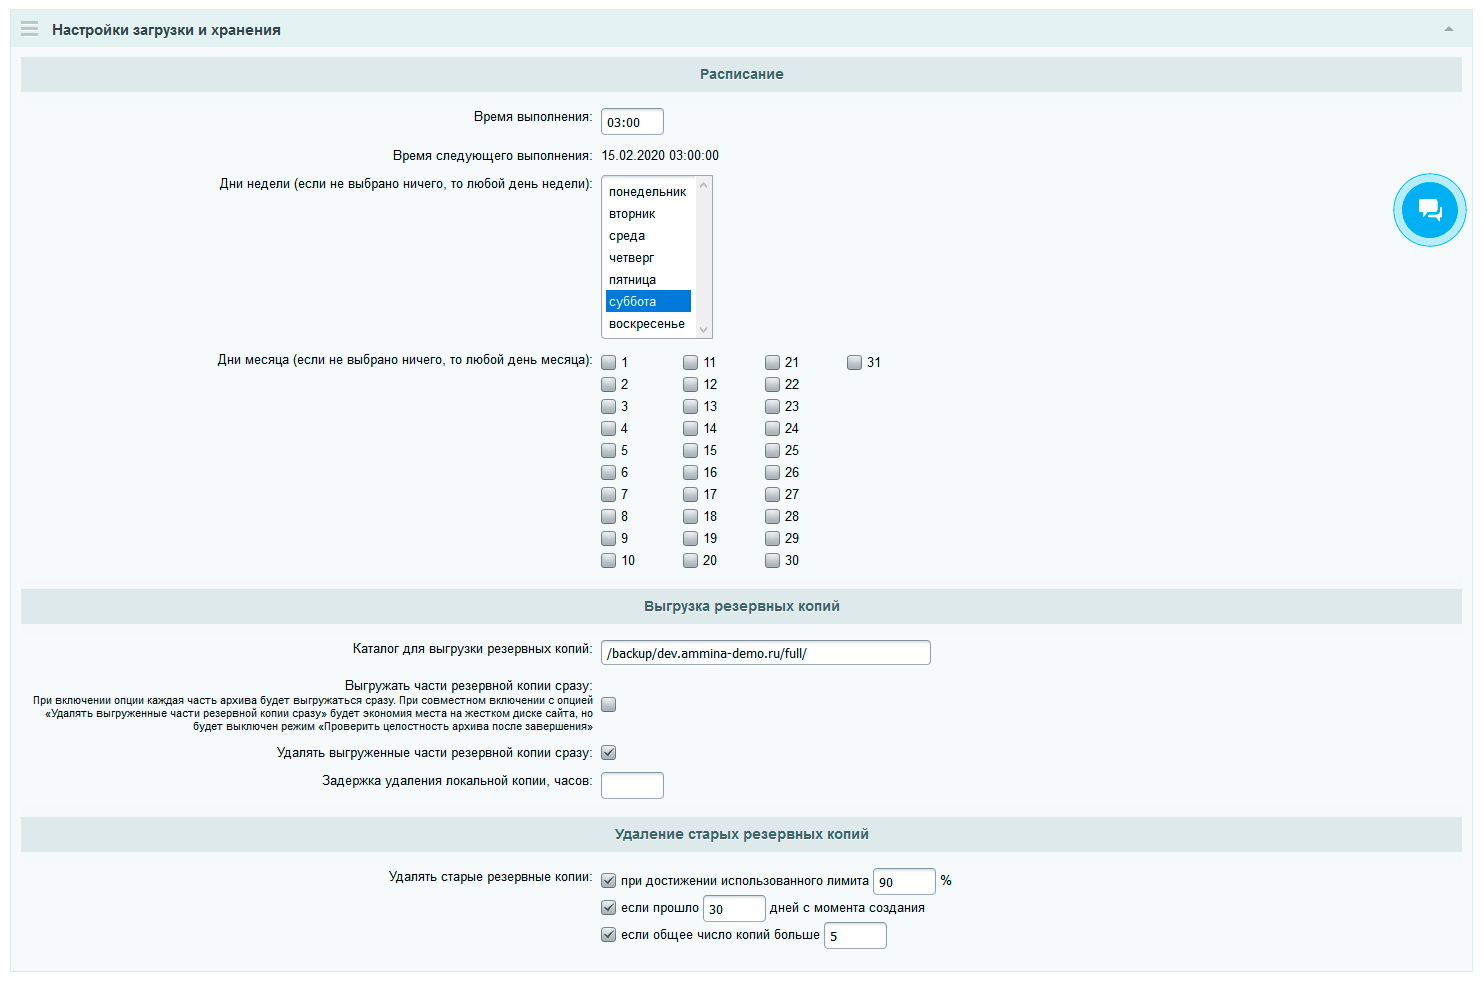Check day of month 19
1484x981 pixels.
tap(690, 538)
